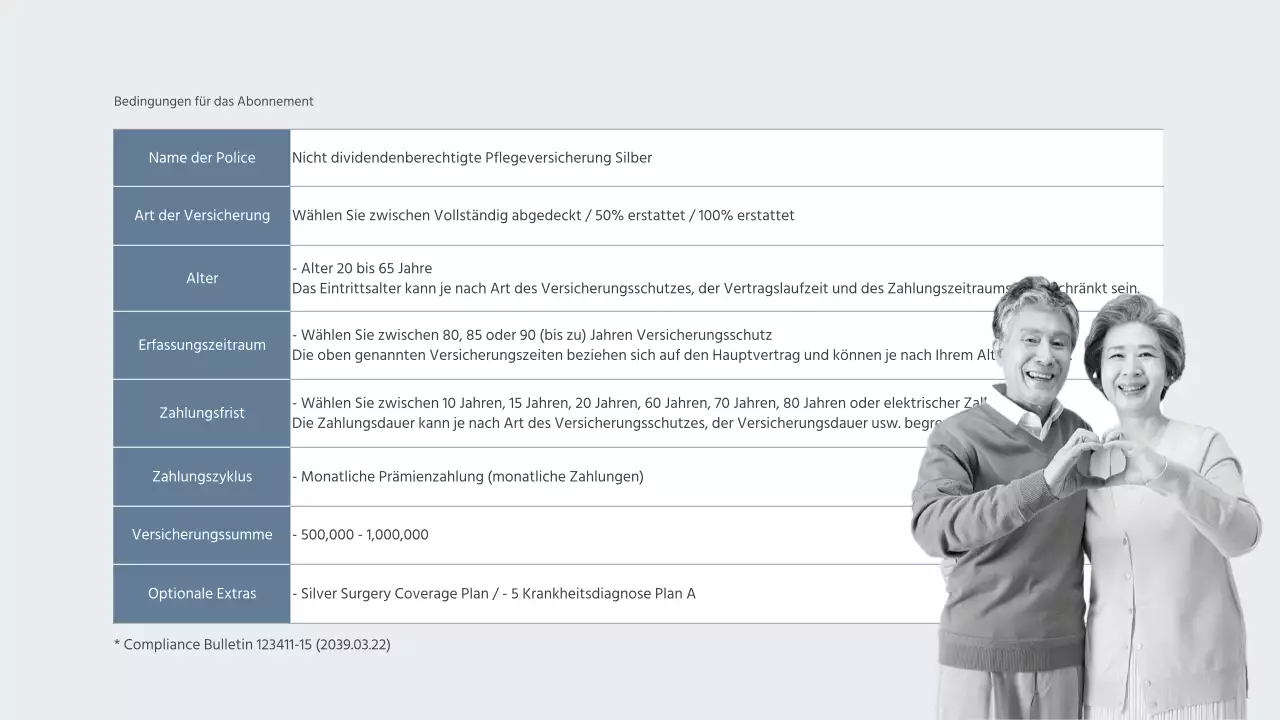Click the 500,000 - 1,000,000 sum text
The image size is (1280, 720).
point(362,534)
